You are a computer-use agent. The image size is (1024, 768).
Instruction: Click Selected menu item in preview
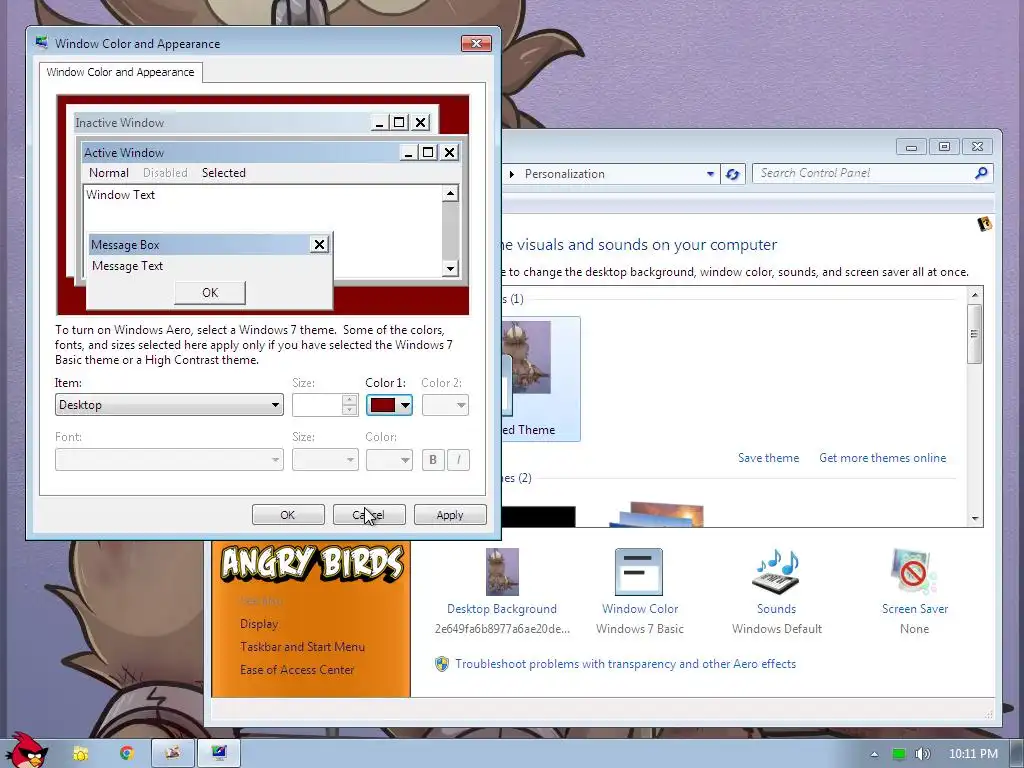223,173
